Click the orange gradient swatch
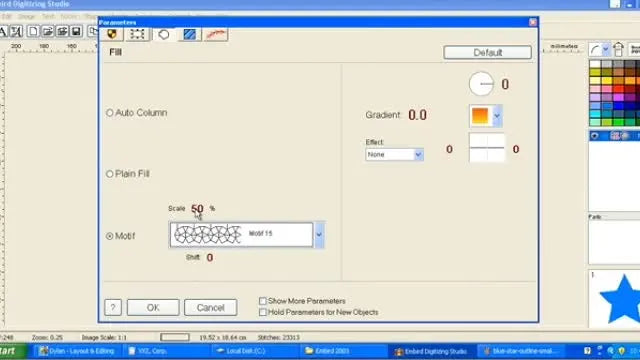Image resolution: width=640 pixels, height=360 pixels. point(480,116)
